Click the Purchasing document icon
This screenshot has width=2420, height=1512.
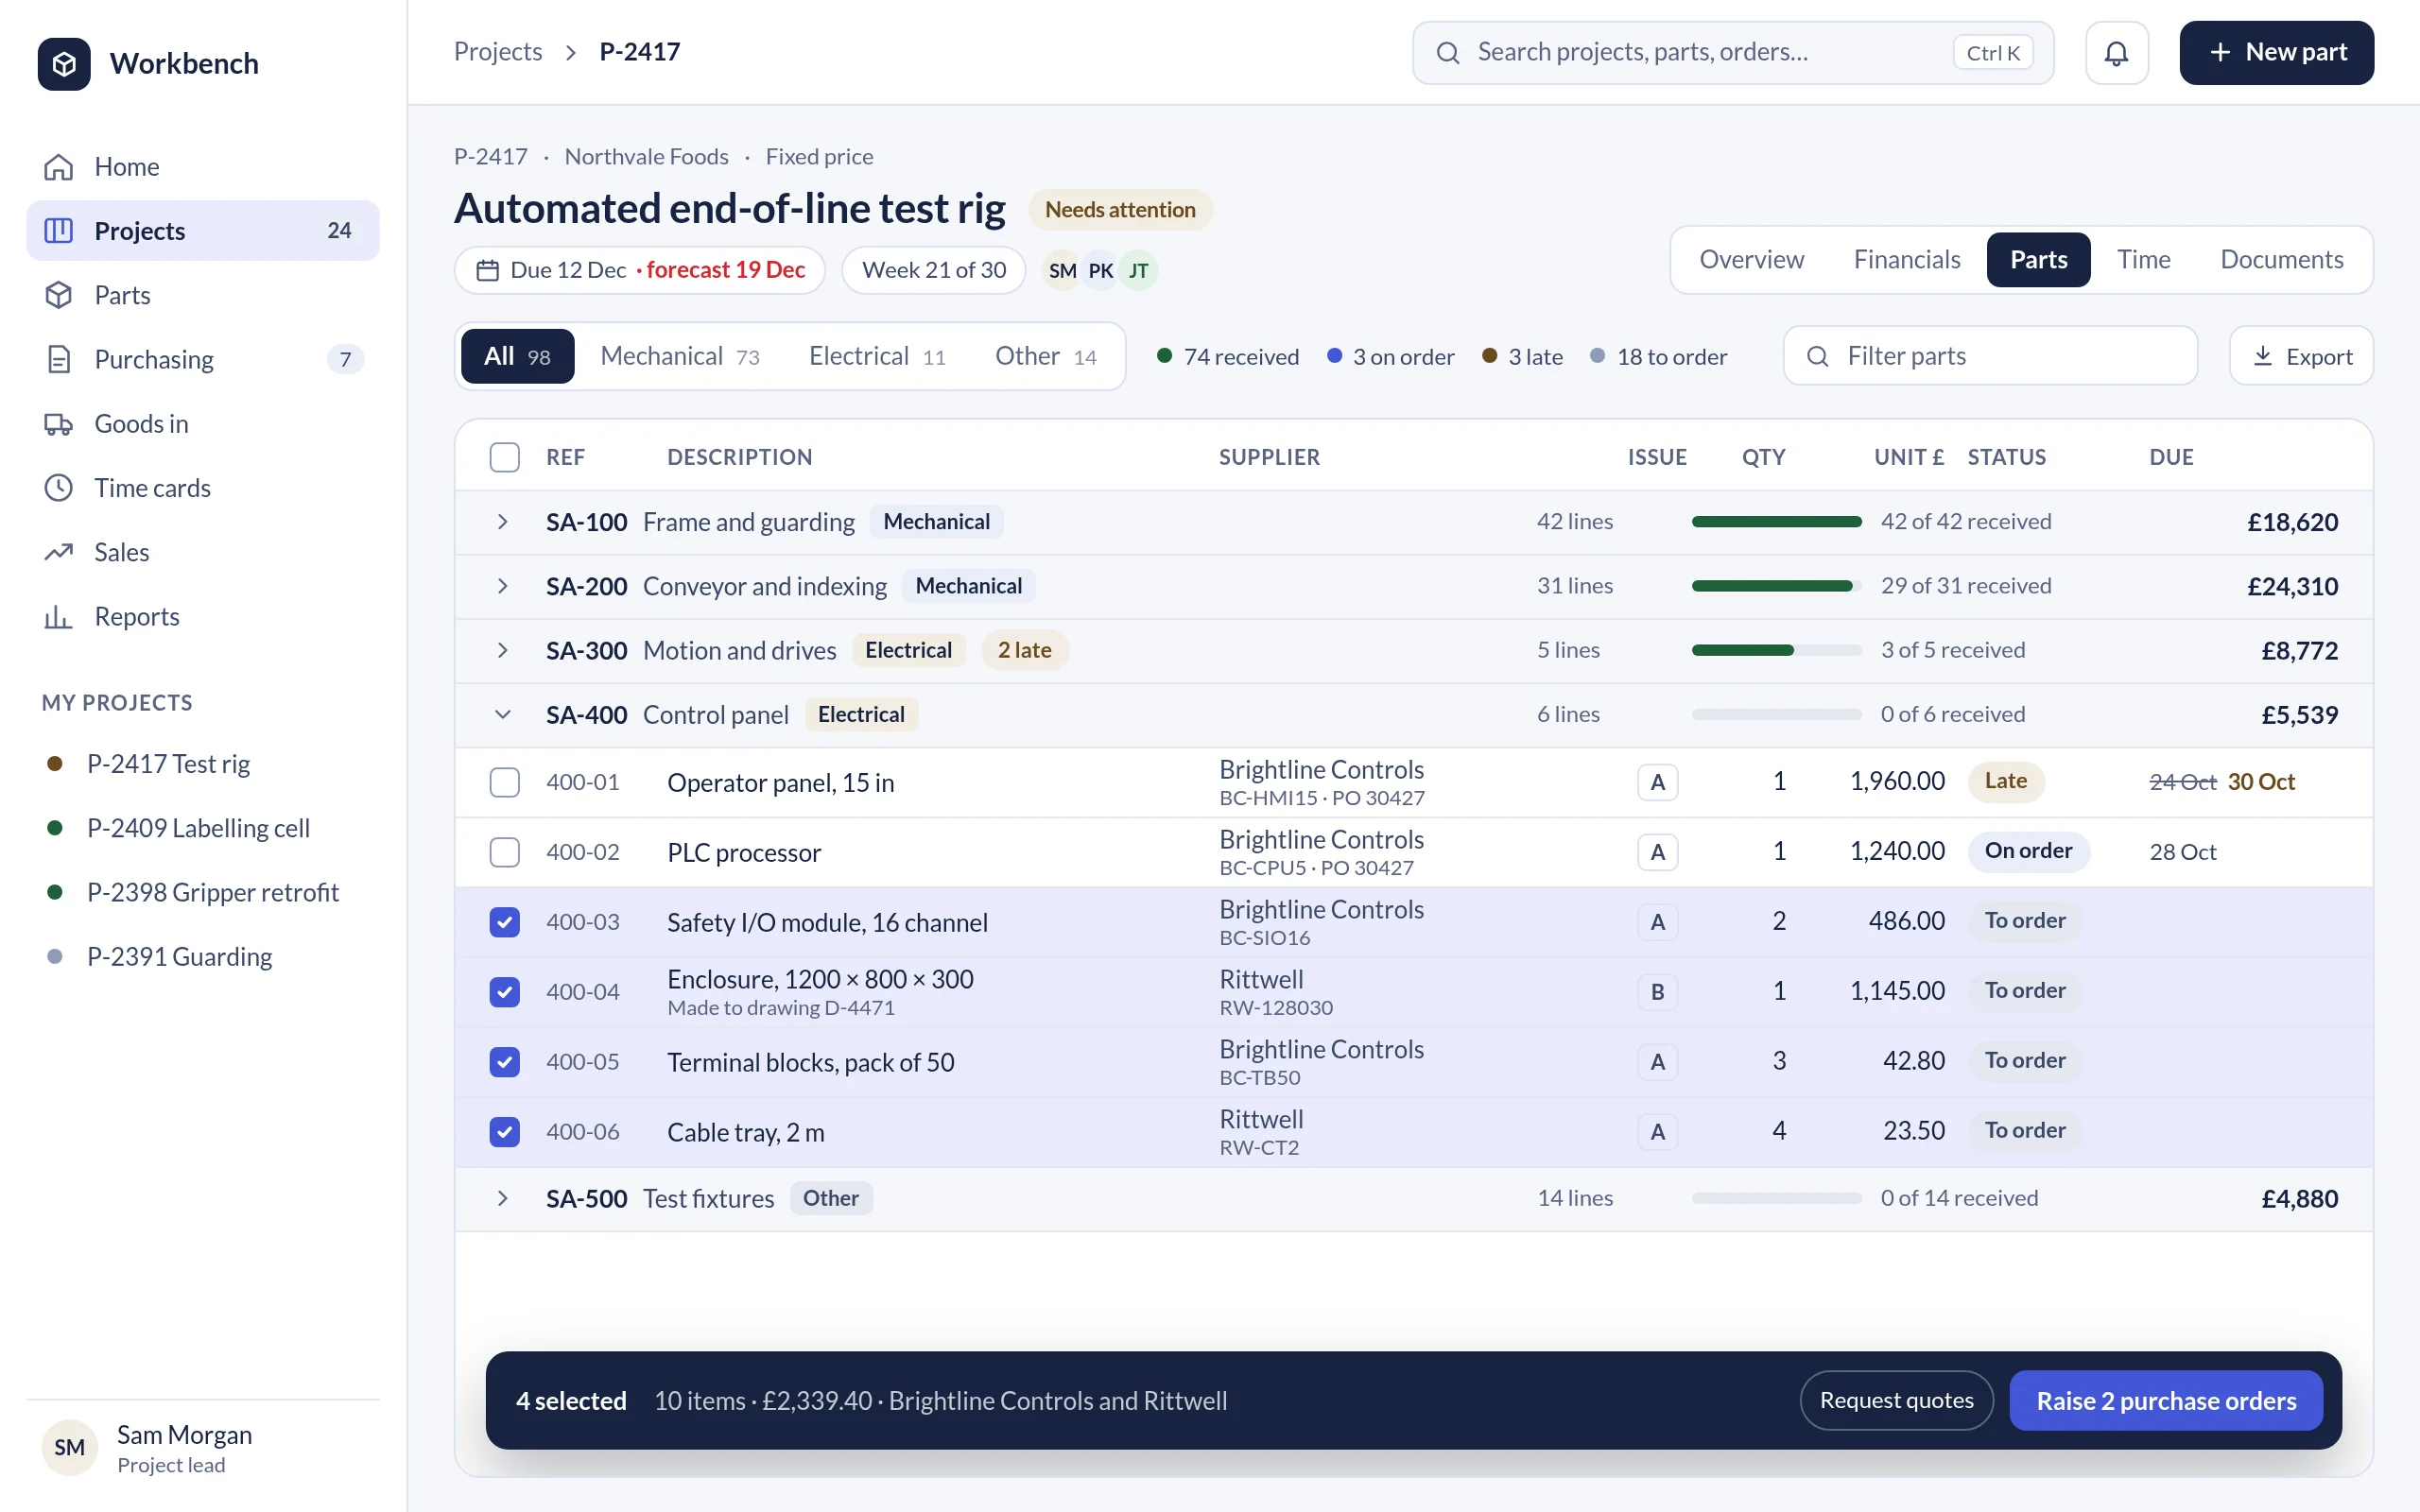[x=59, y=359]
